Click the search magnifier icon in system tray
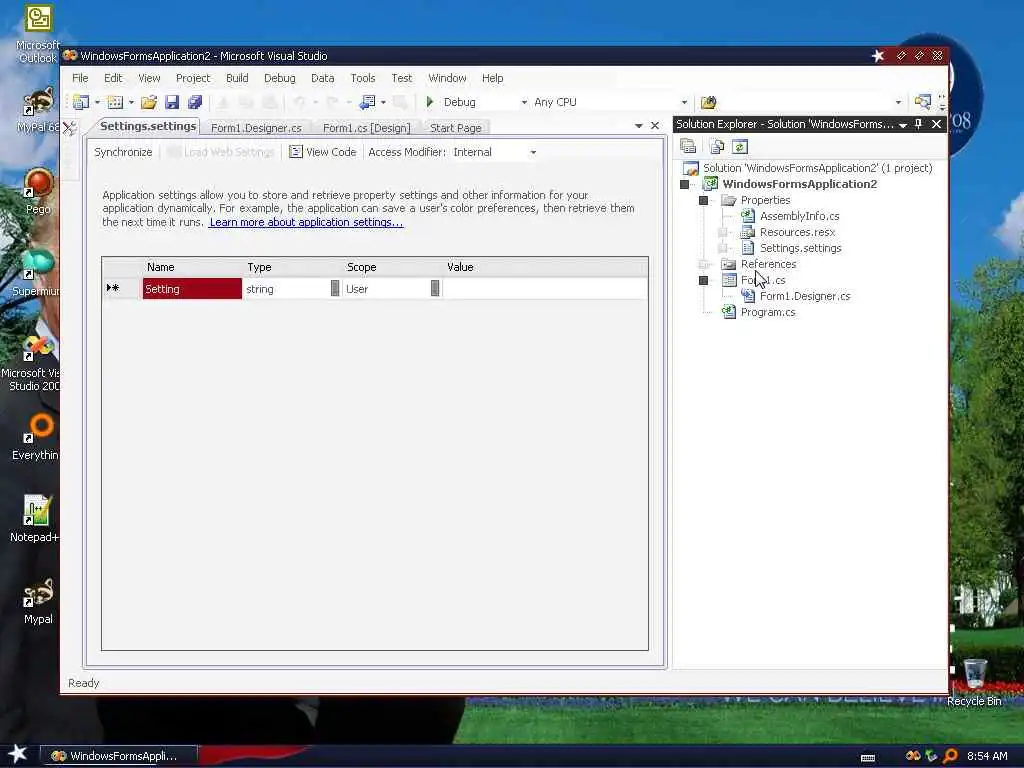The image size is (1024, 768). point(950,756)
